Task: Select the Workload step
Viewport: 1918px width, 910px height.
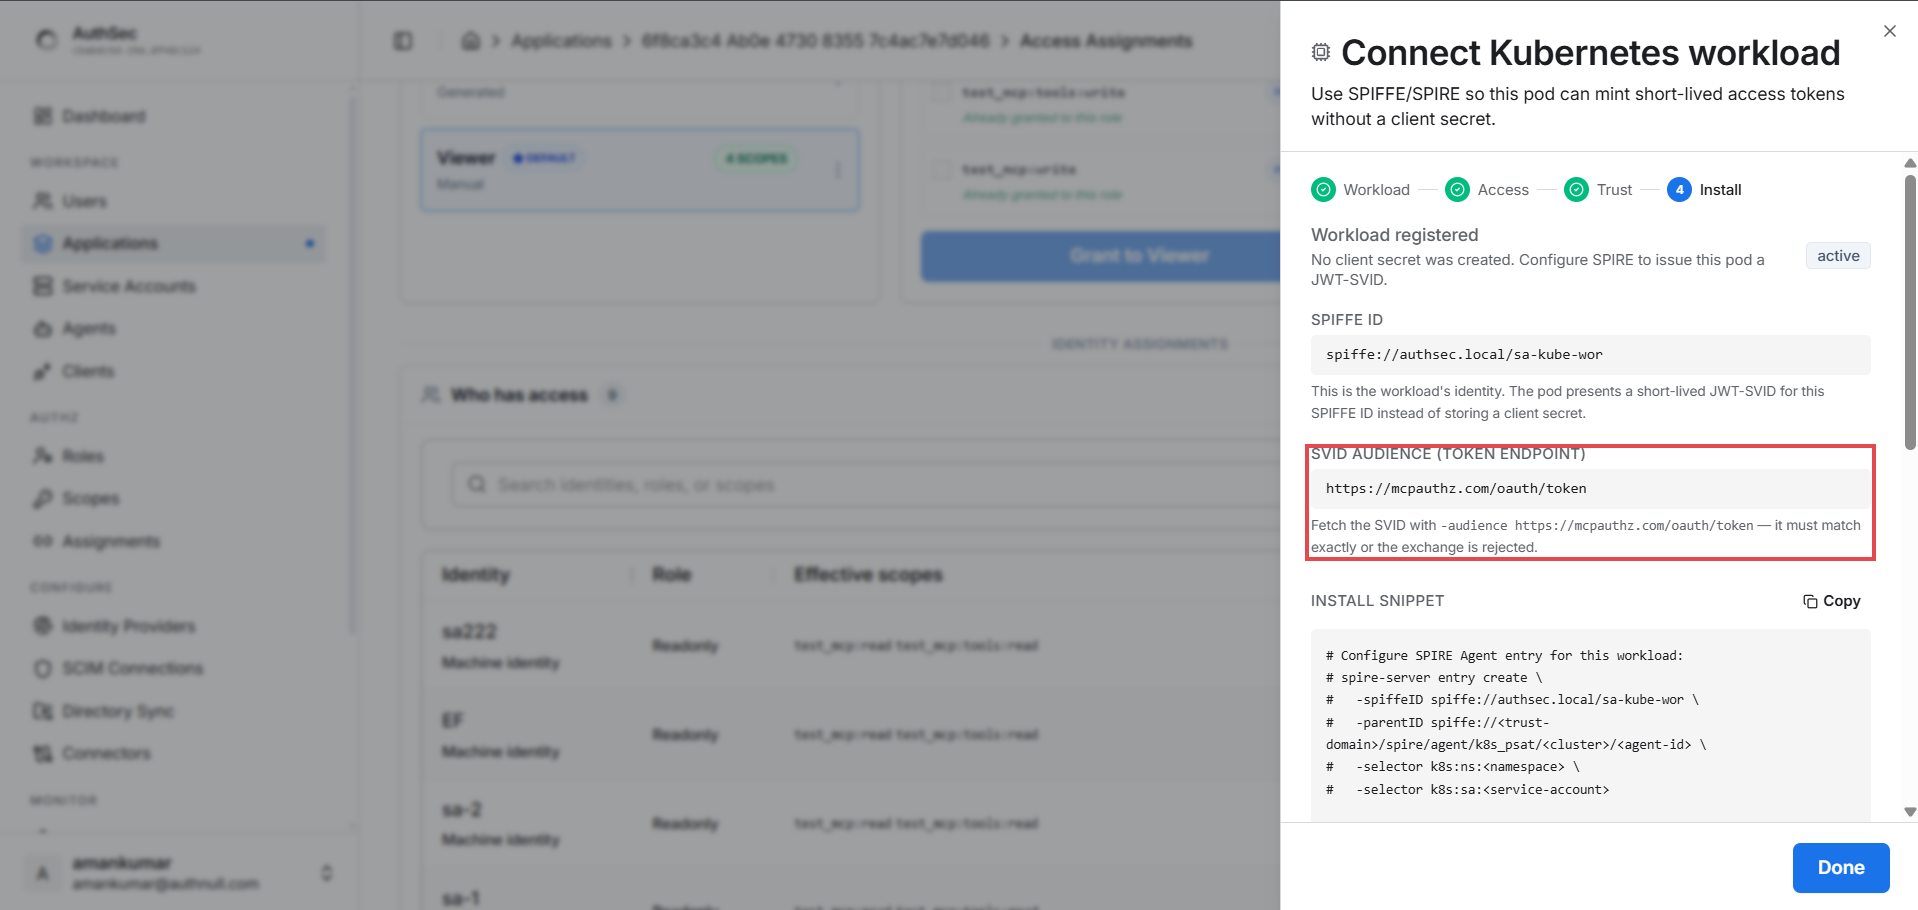Action: pos(1360,189)
